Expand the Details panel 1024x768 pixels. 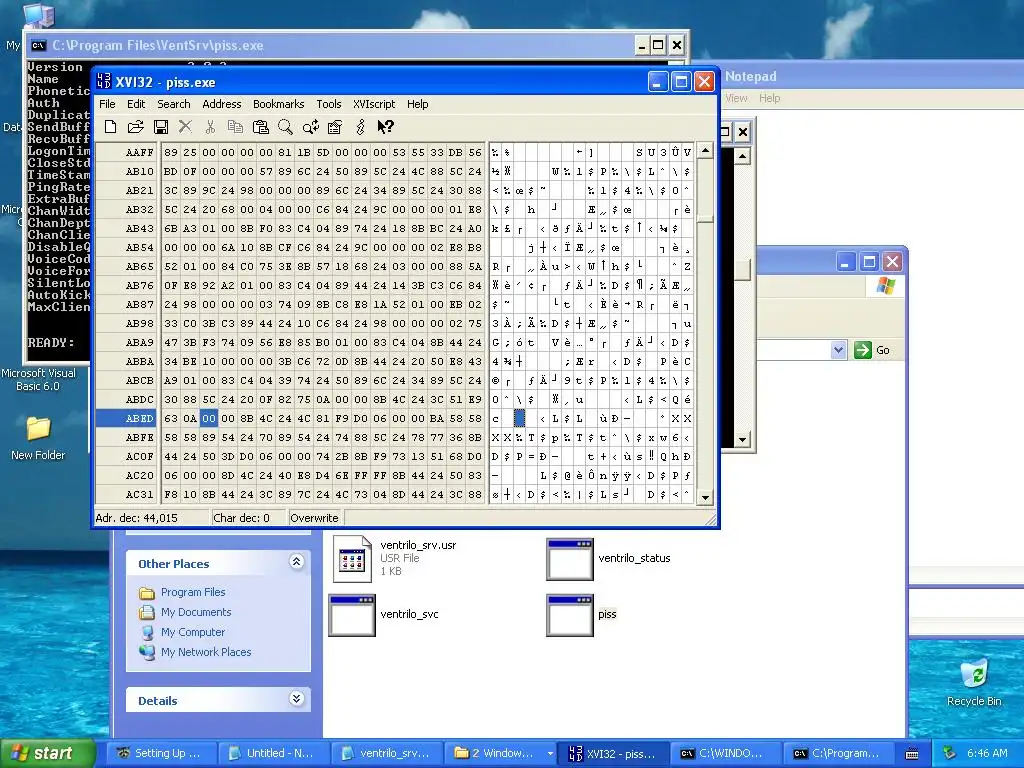point(296,699)
